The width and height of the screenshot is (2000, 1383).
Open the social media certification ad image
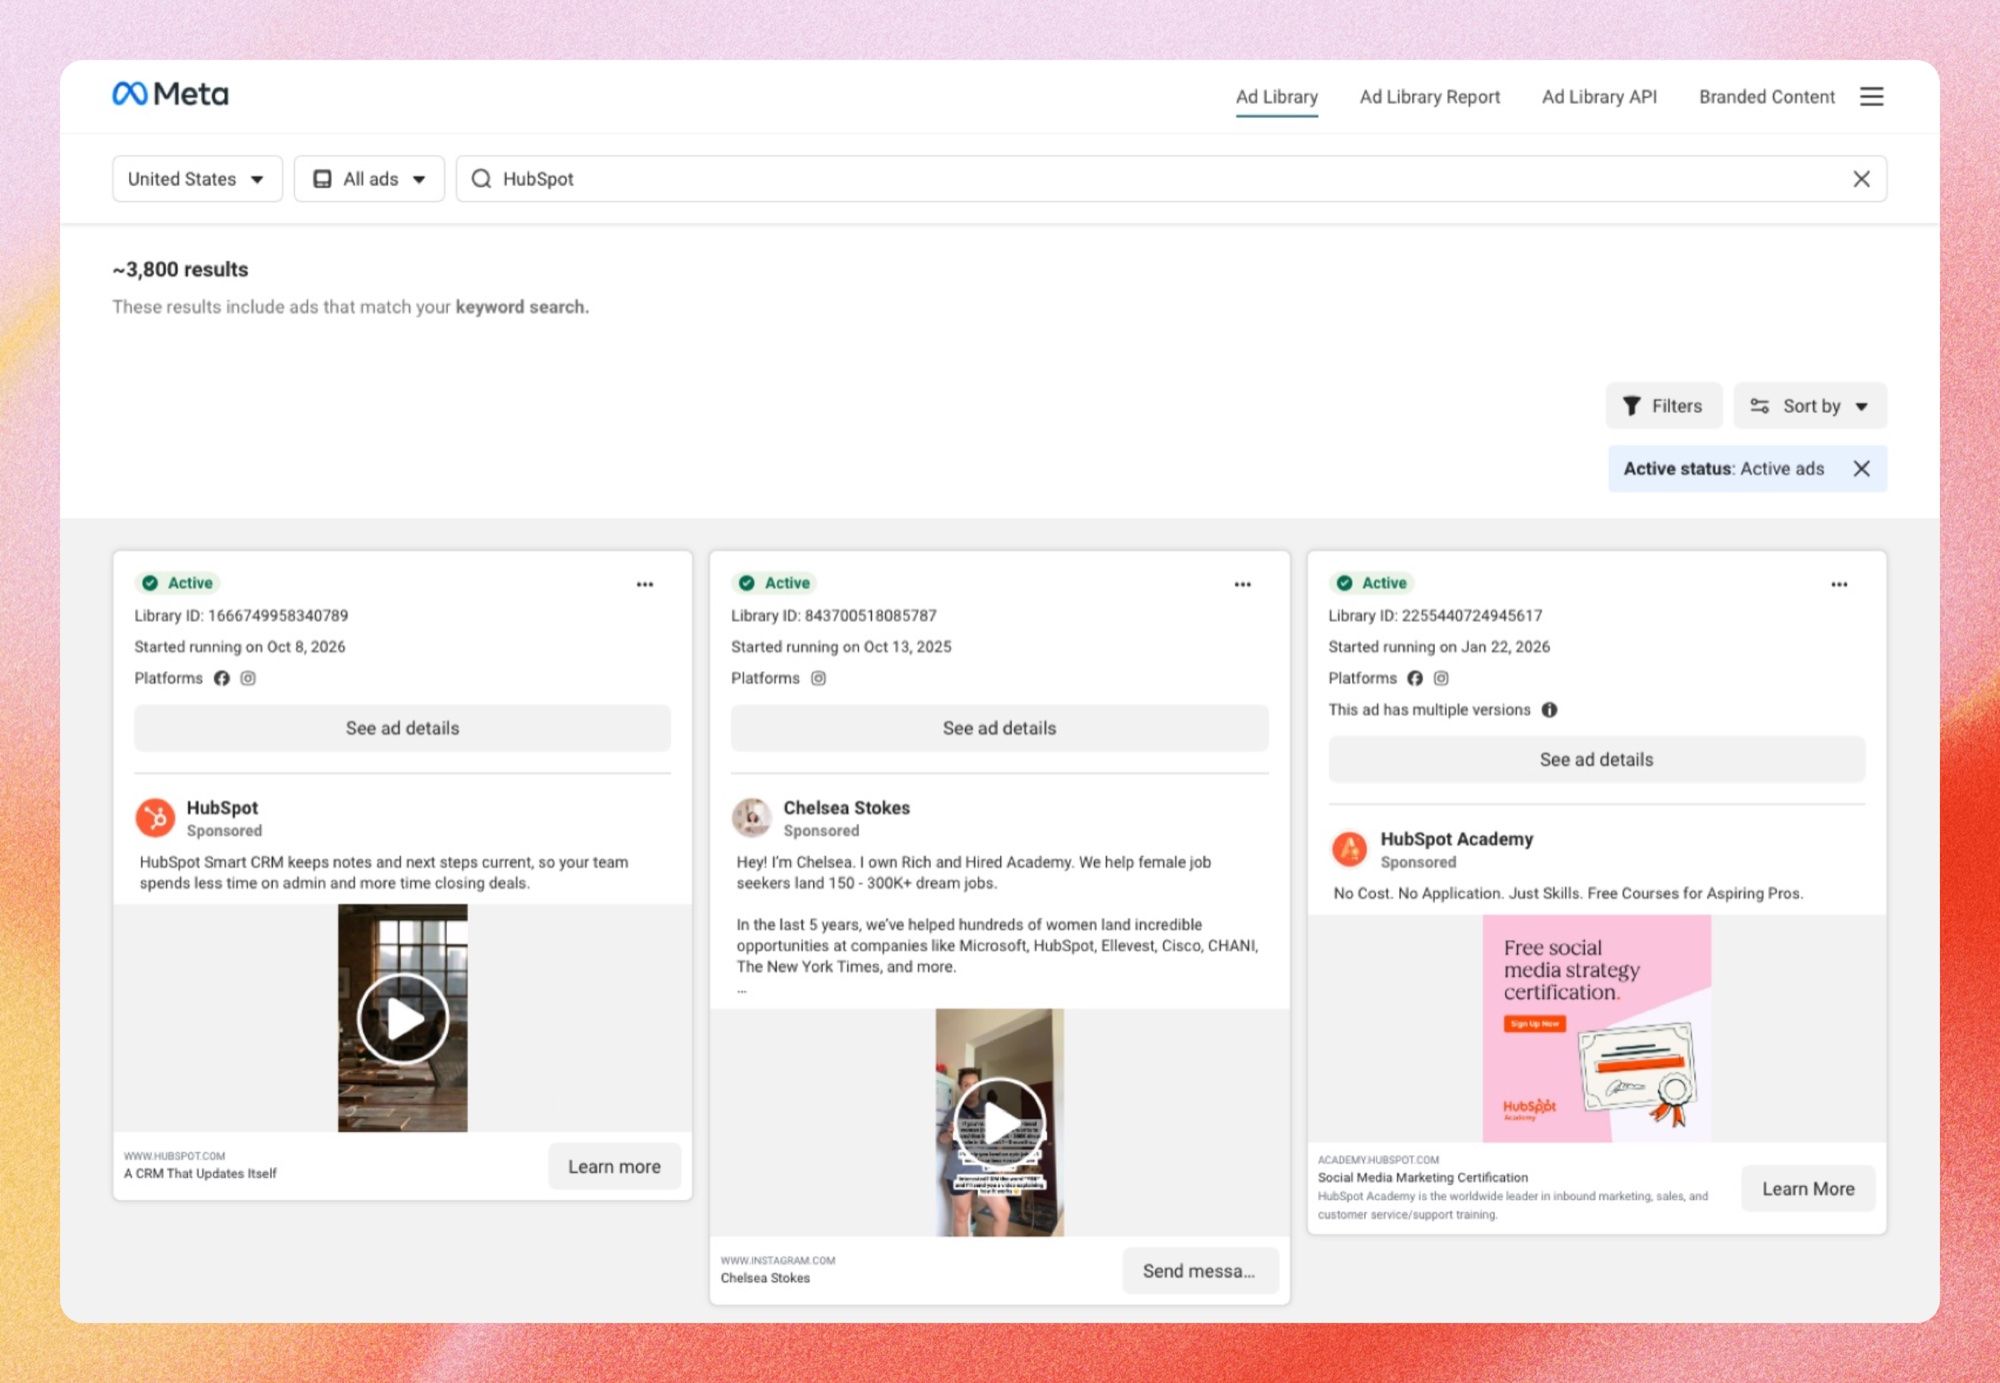tap(1596, 1028)
